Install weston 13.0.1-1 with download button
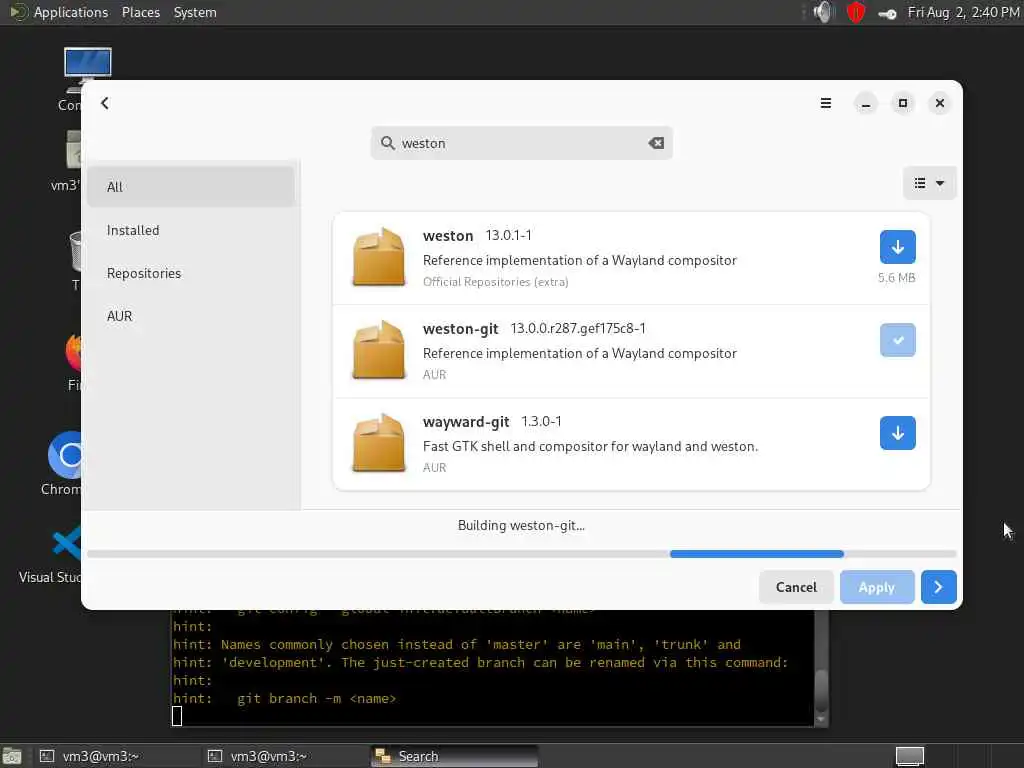 [897, 247]
